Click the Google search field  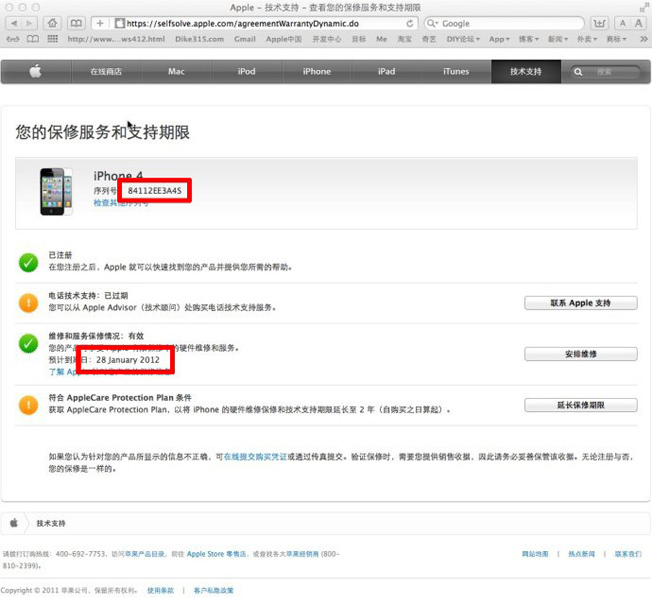coord(504,24)
